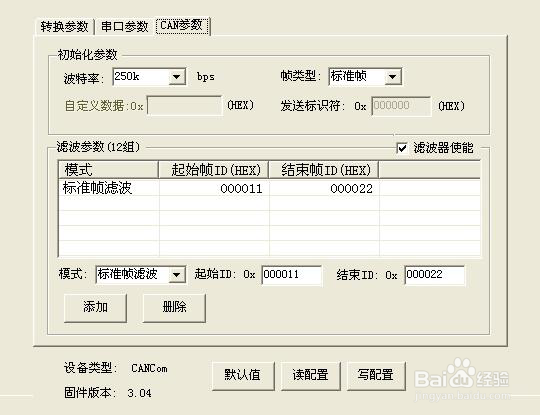
Task: Open the 模式 标准帧滤波 combo box arrow
Action: point(177,274)
